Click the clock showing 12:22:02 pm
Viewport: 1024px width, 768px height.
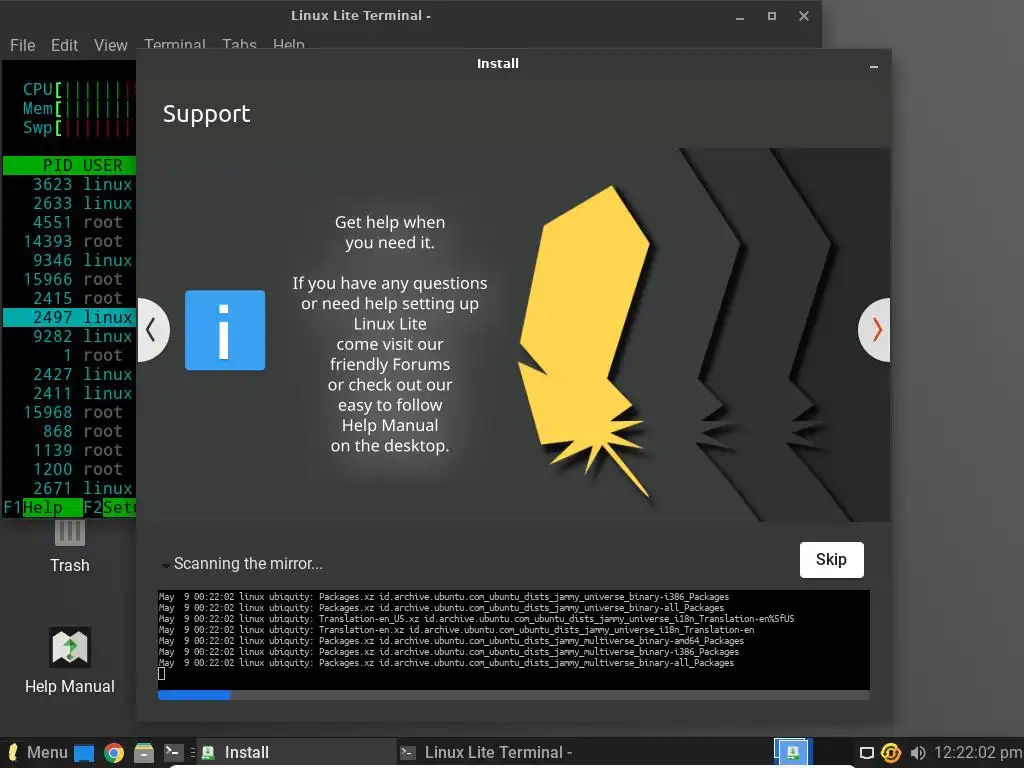978,752
